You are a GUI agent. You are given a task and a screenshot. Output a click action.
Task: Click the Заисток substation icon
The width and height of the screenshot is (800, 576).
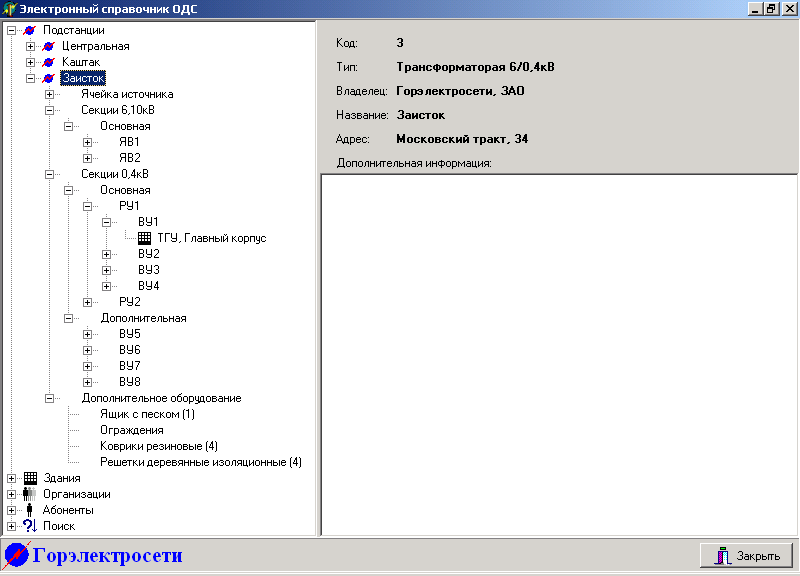(x=49, y=78)
